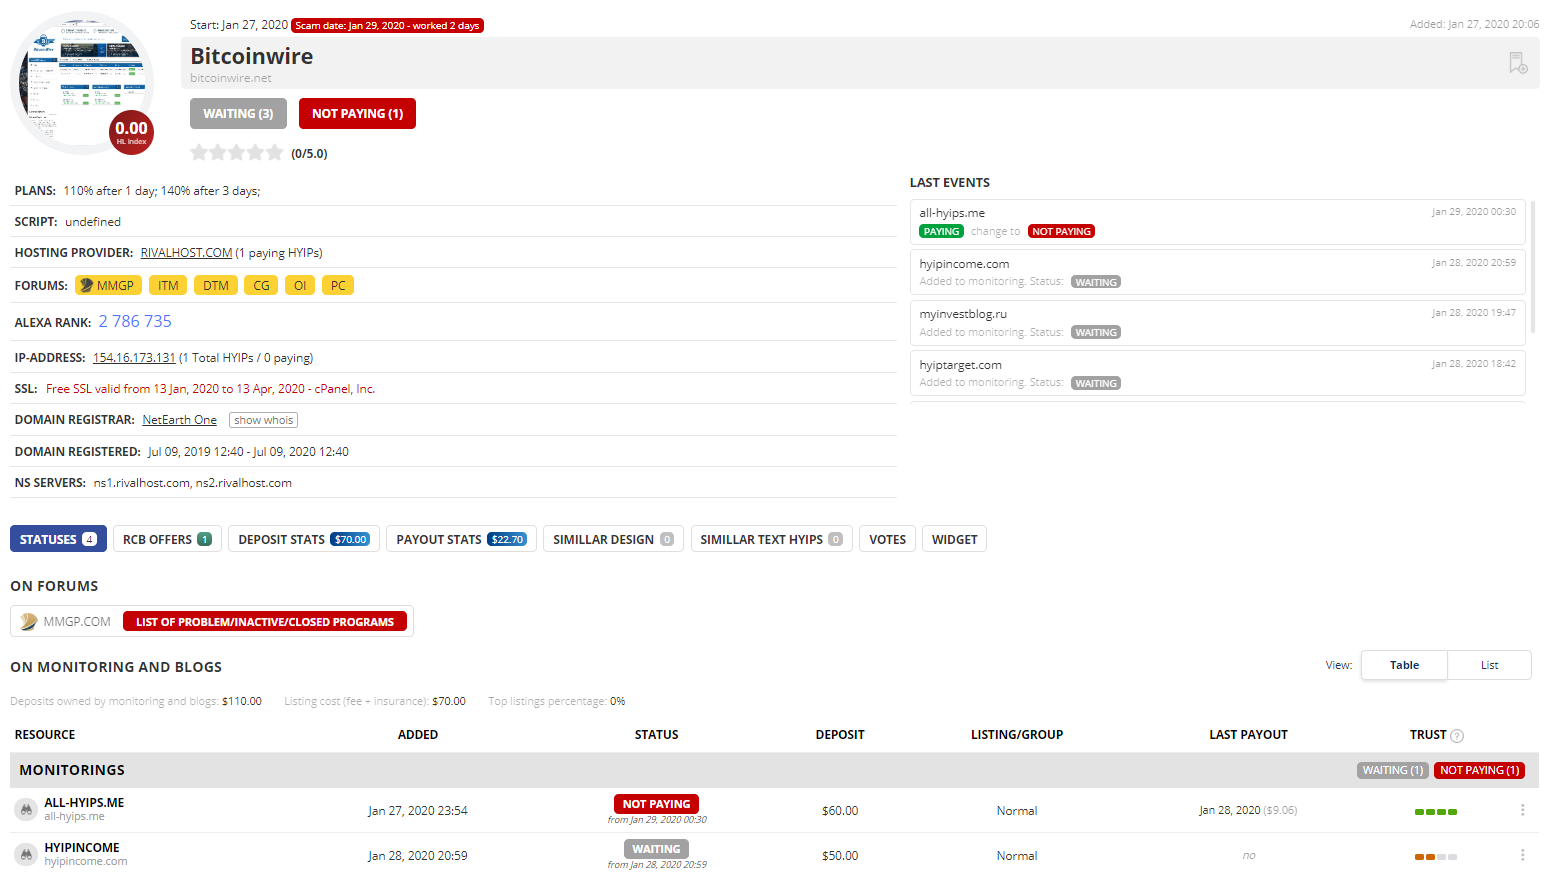
Task: Rate using the five-star rating widget
Action: coord(237,152)
